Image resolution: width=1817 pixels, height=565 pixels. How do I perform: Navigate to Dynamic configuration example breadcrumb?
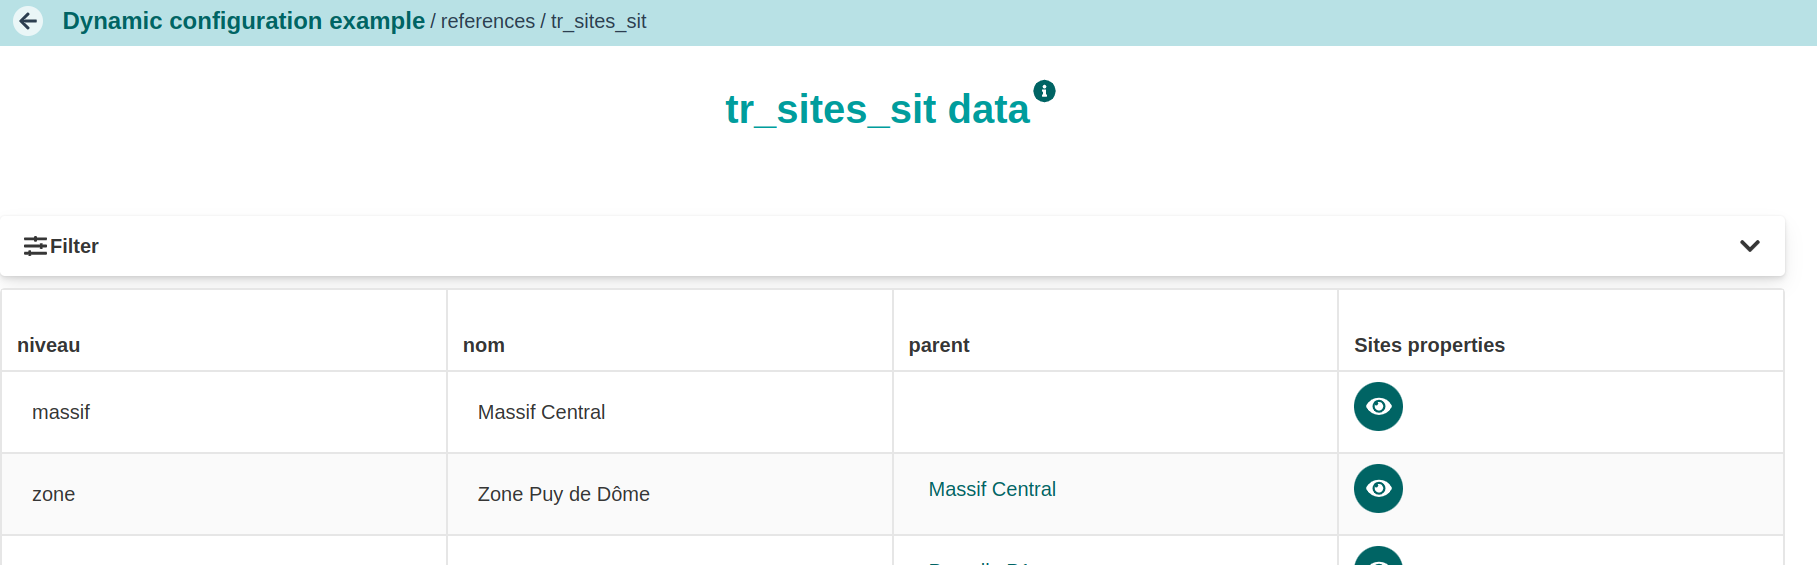(244, 21)
